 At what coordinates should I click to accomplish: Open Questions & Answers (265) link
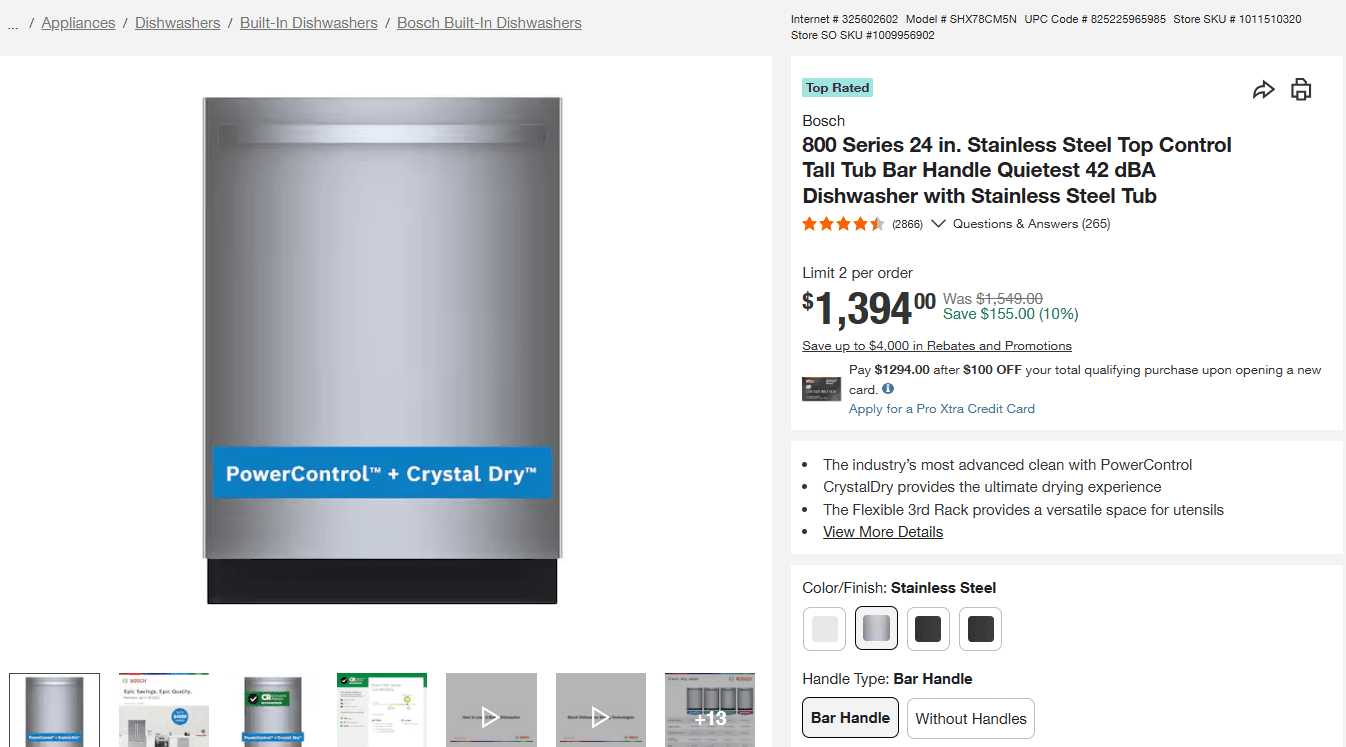click(x=1031, y=224)
